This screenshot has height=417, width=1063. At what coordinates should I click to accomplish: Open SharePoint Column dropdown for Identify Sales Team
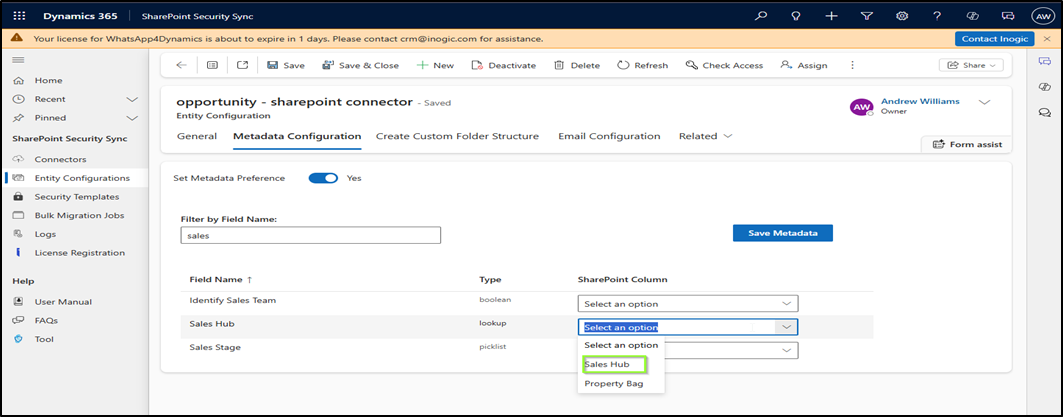tap(688, 303)
